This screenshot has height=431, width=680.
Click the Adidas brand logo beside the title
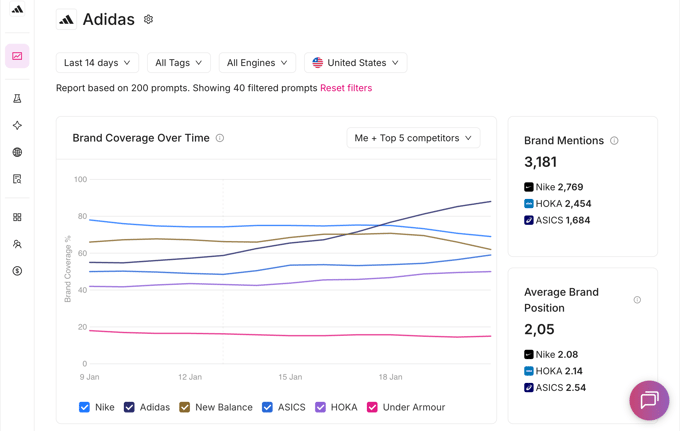pos(66,20)
